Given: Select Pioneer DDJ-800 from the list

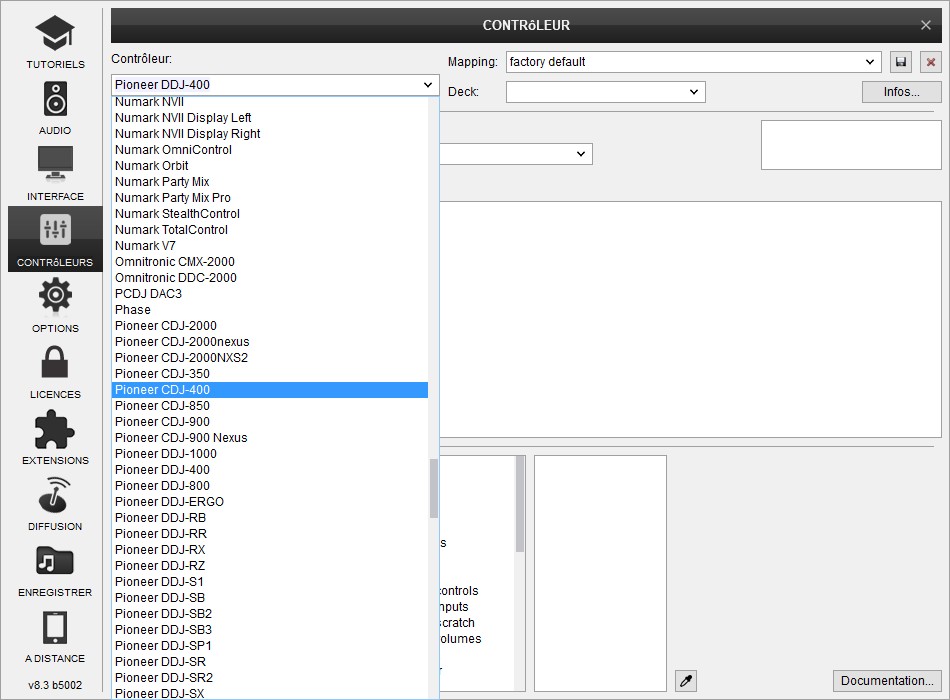Looking at the screenshot, I should [270, 485].
